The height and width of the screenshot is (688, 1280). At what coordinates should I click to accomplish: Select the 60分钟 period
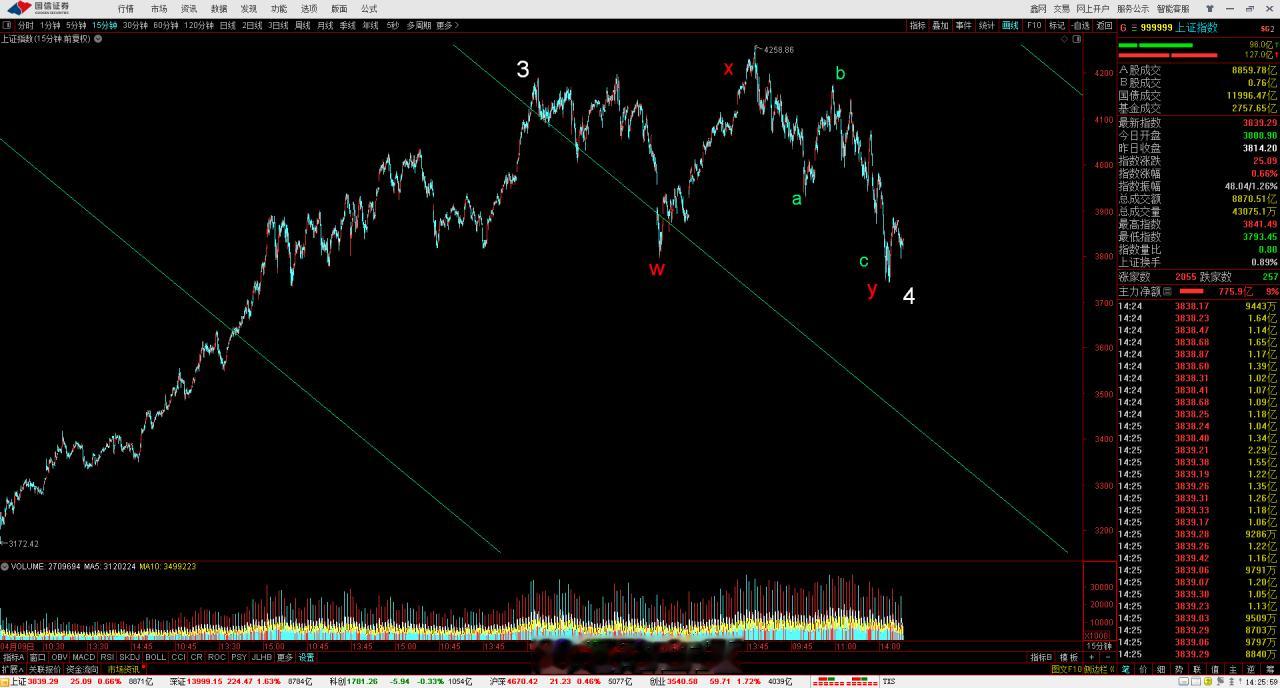[x=166, y=25]
